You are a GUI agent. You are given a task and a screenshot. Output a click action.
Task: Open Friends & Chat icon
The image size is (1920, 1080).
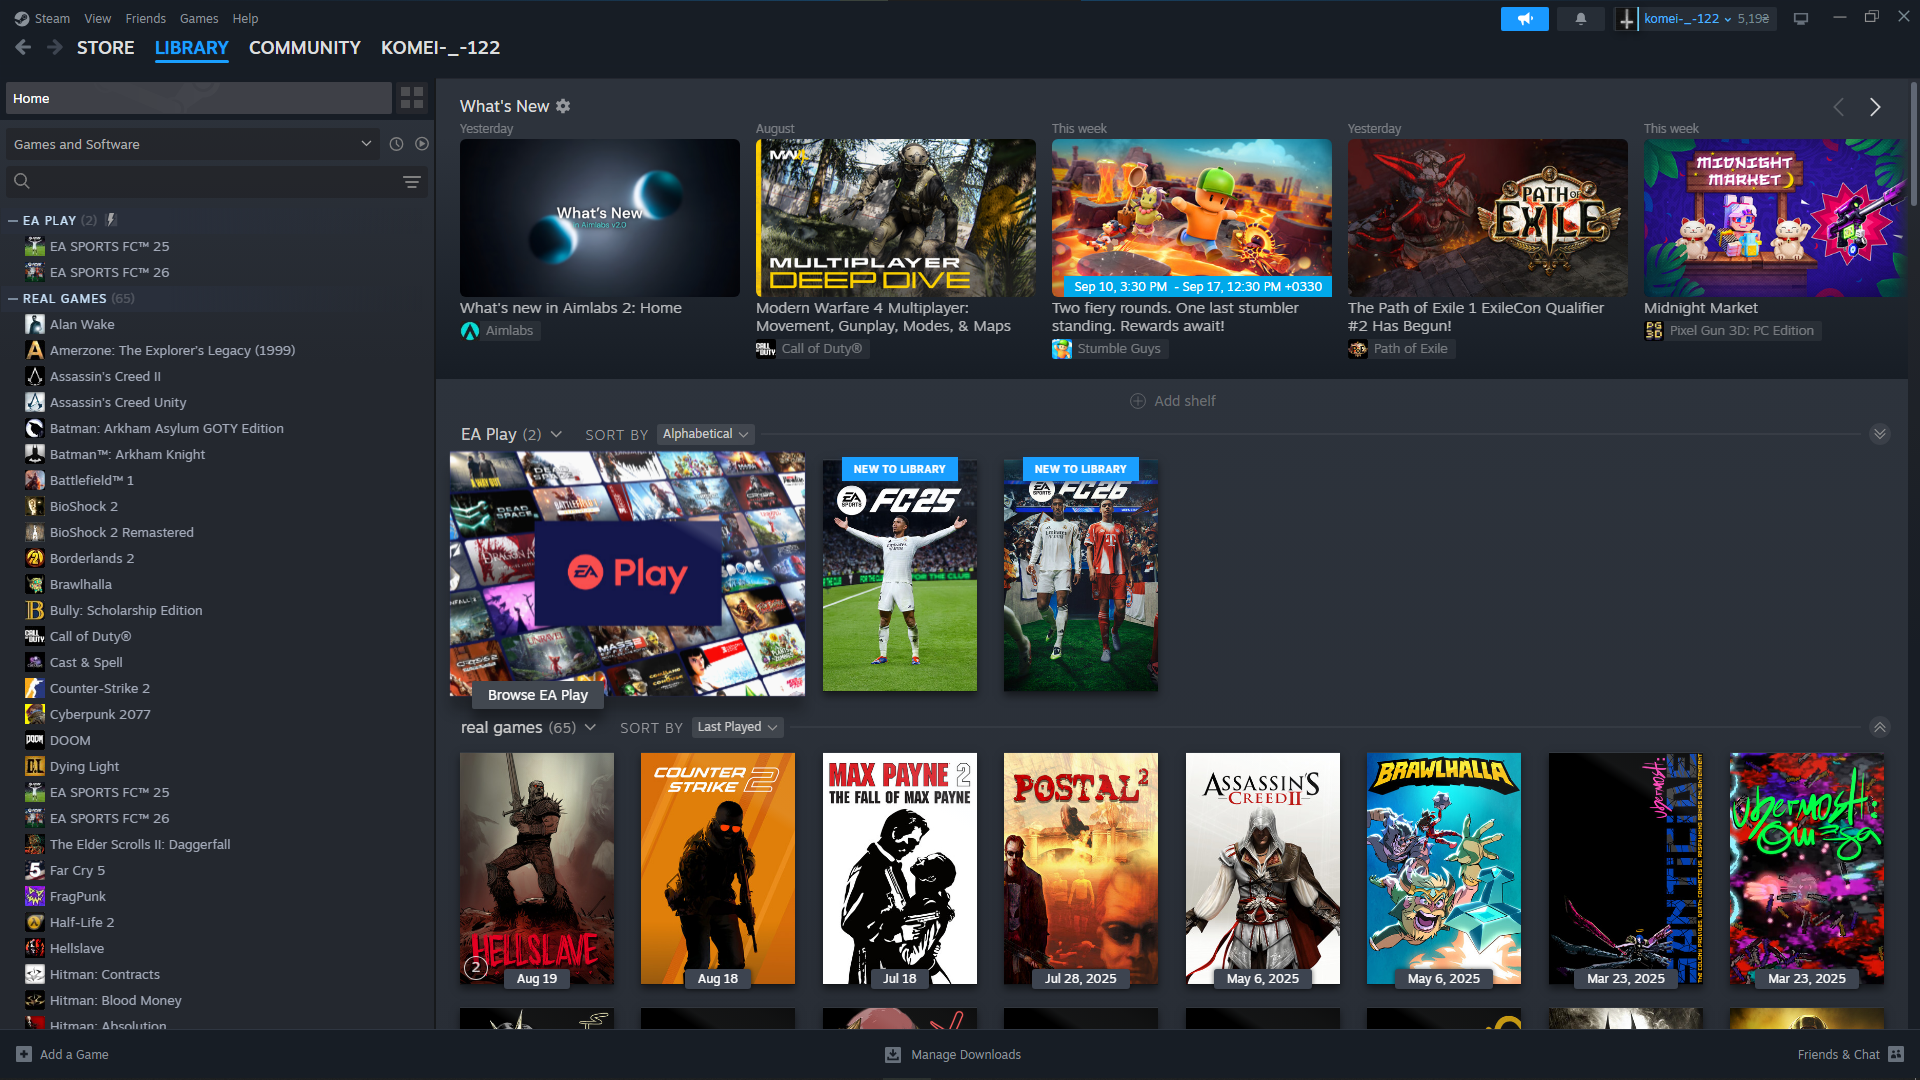(1896, 1054)
